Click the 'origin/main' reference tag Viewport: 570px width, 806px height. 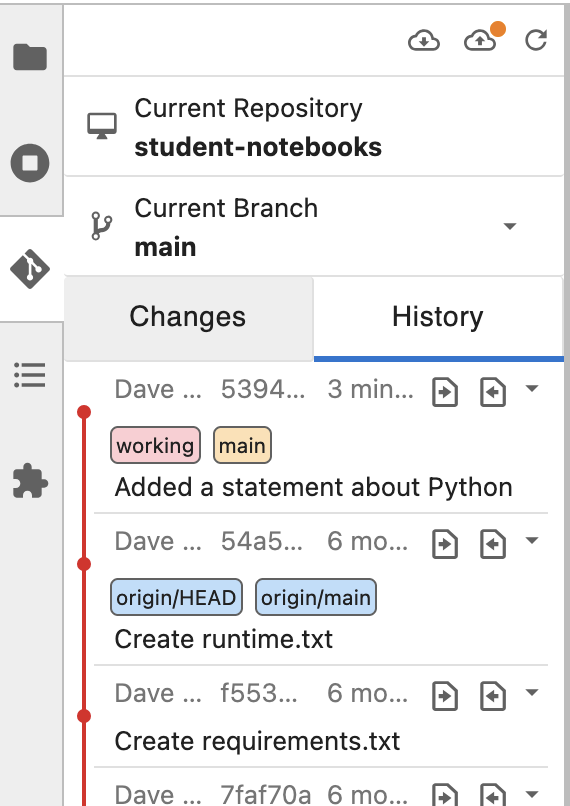(316, 597)
